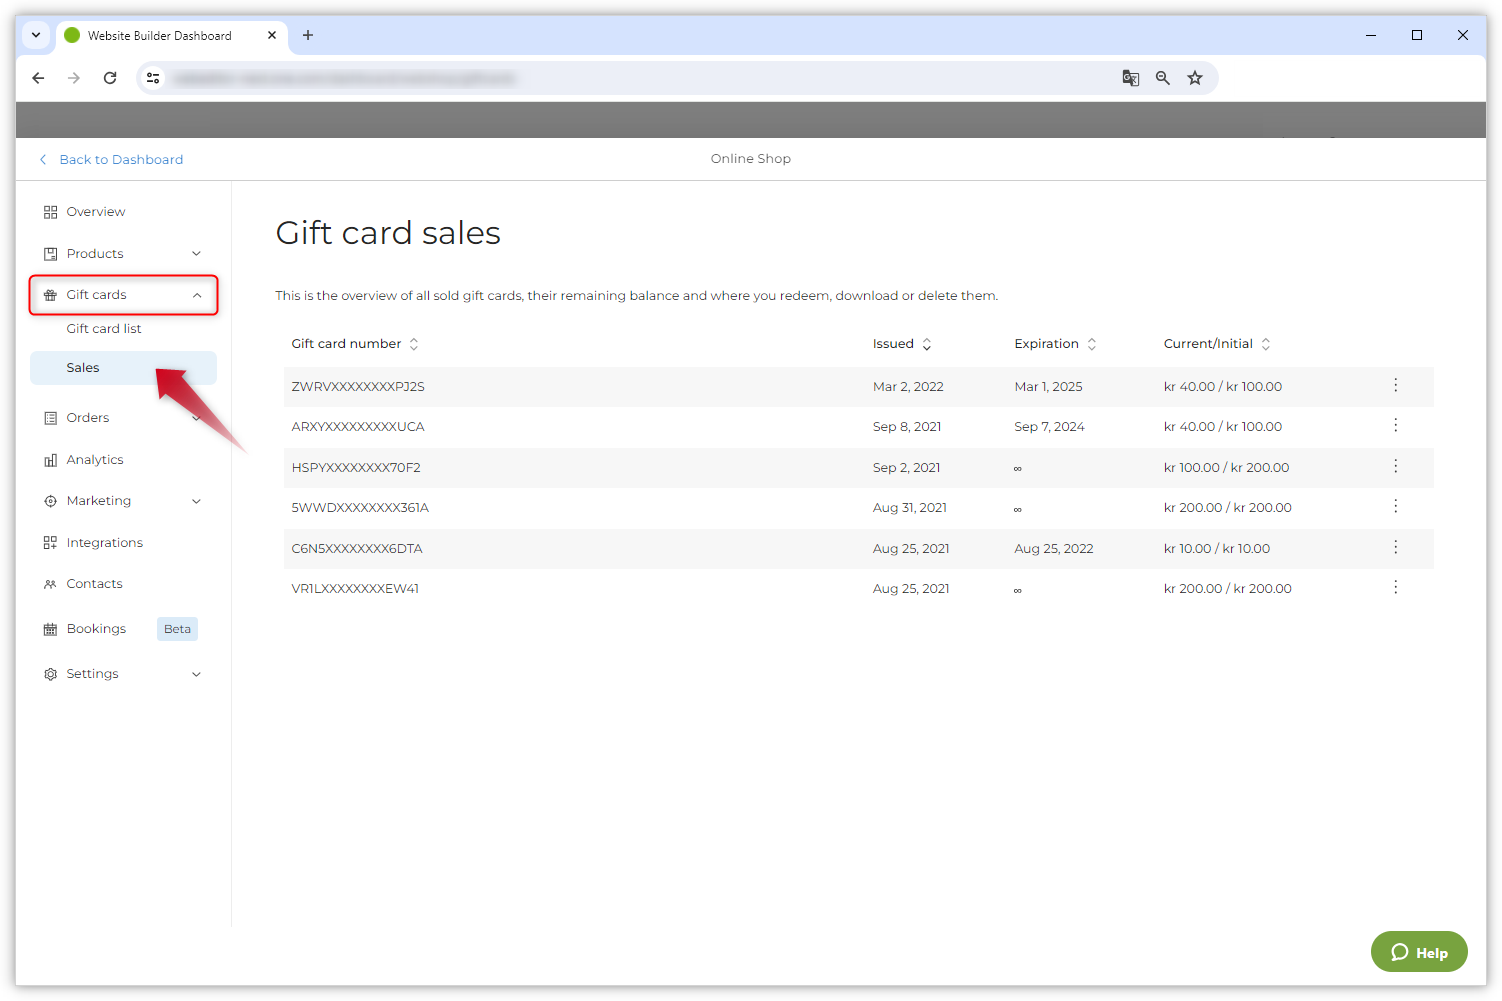Switch to the Website Builder Dashboard browser tab
The height and width of the screenshot is (1001, 1502).
[x=160, y=35]
